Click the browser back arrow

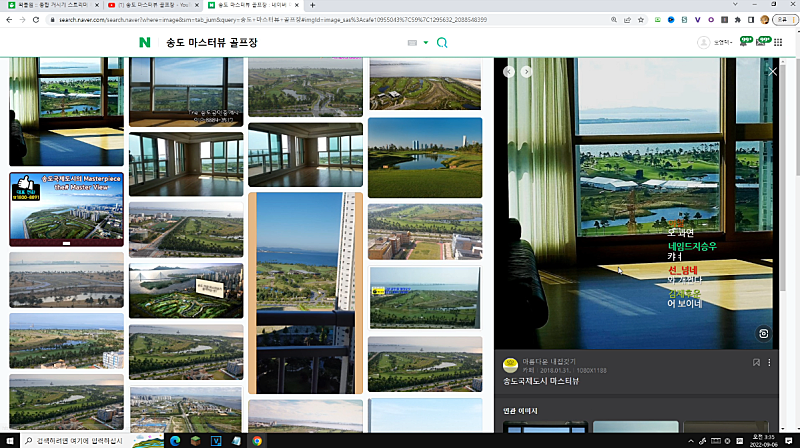tap(9, 19)
